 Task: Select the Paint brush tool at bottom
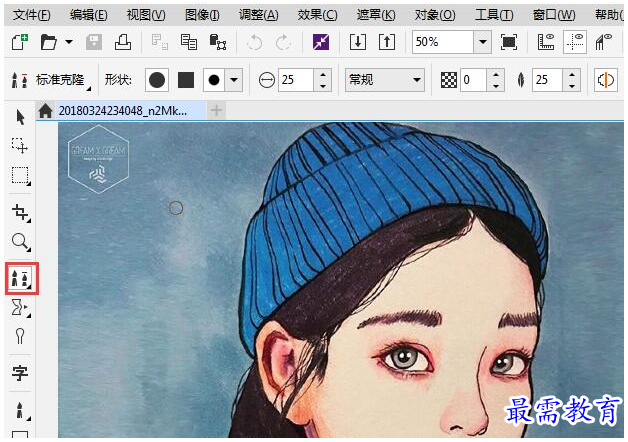20,410
